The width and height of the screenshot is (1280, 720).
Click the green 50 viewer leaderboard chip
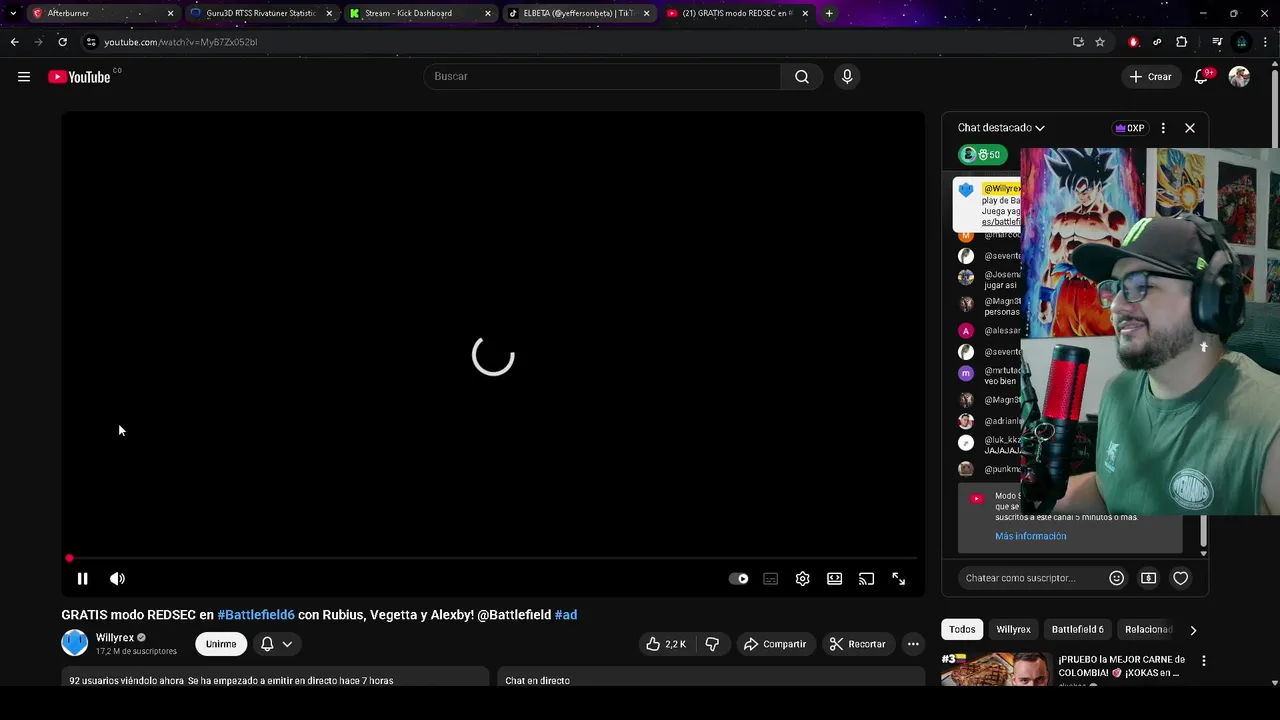[x=983, y=155]
